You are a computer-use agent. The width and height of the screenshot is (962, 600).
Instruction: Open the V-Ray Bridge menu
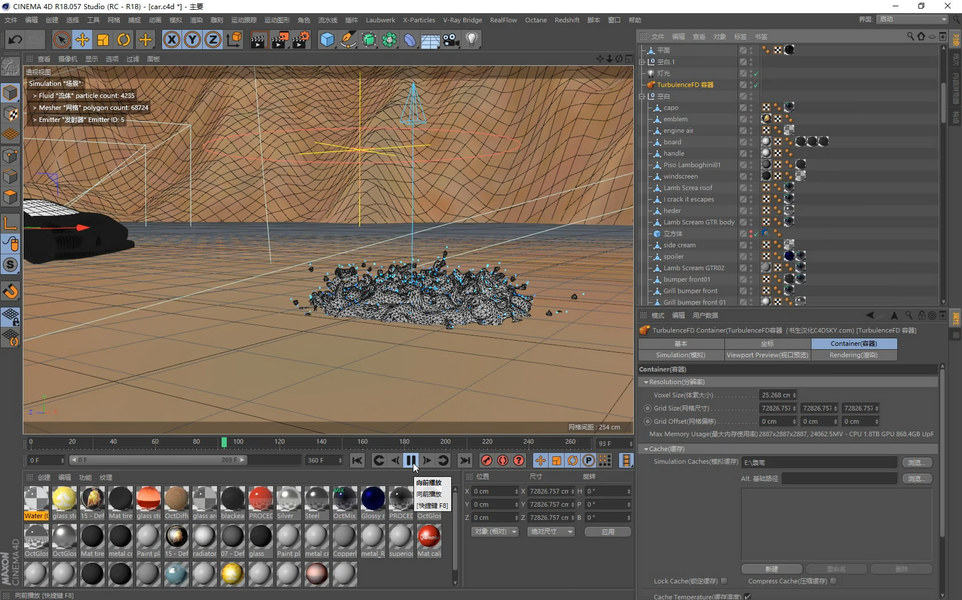click(463, 20)
